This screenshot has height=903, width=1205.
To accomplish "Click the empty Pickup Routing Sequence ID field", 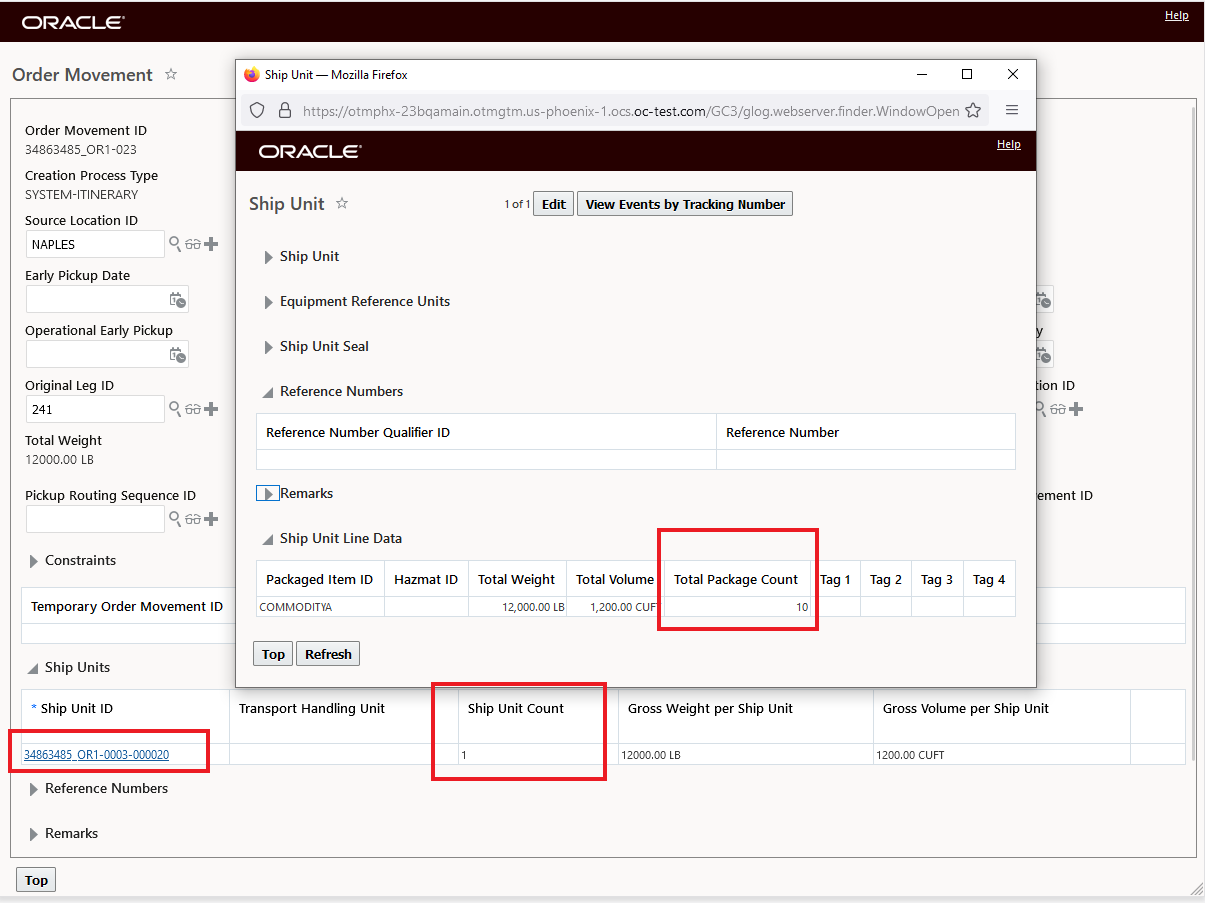I will pyautogui.click(x=95, y=519).
